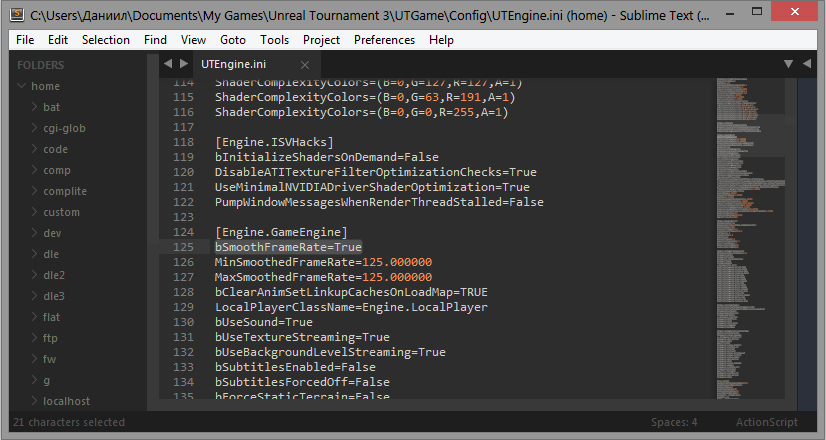Screen dimensions: 826x440
Task: Select the flat folder
Action: (x=52, y=317)
